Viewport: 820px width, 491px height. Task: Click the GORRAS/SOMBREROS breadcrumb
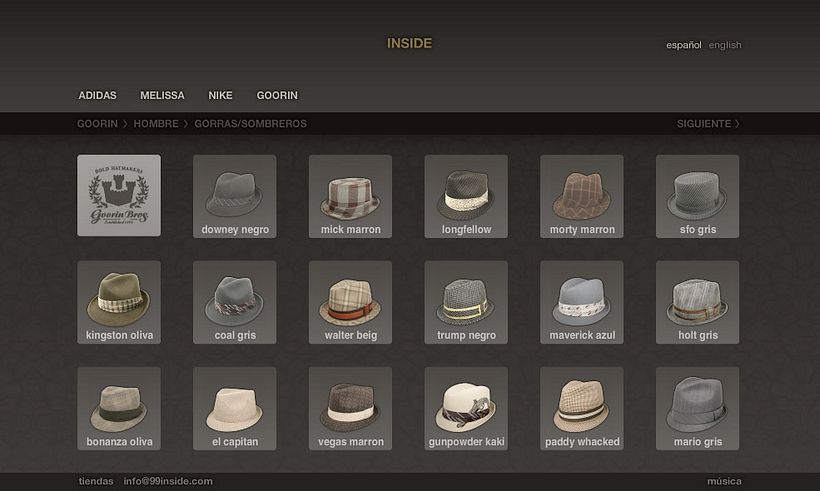250,124
